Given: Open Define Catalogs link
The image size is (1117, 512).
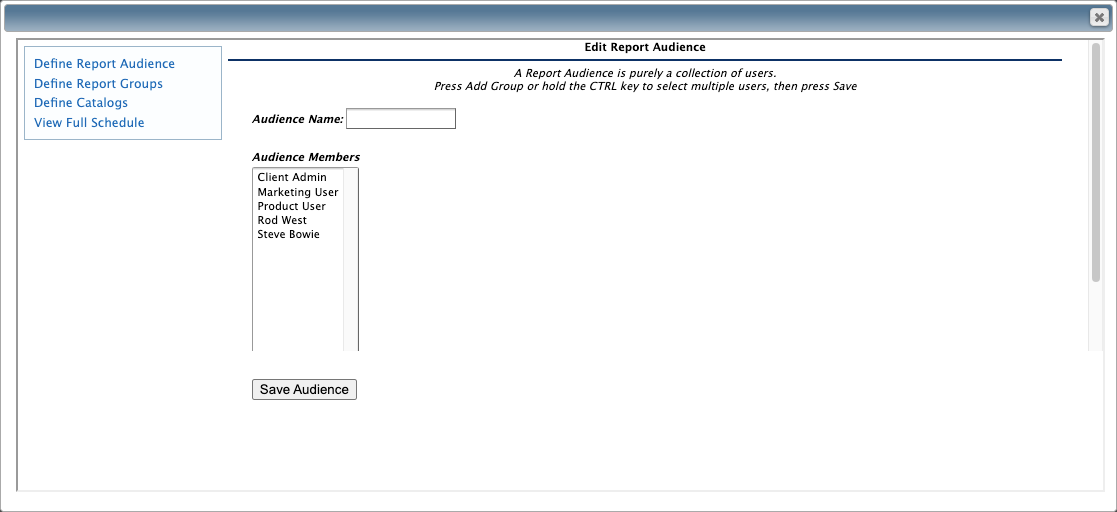Looking at the screenshot, I should coord(80,103).
